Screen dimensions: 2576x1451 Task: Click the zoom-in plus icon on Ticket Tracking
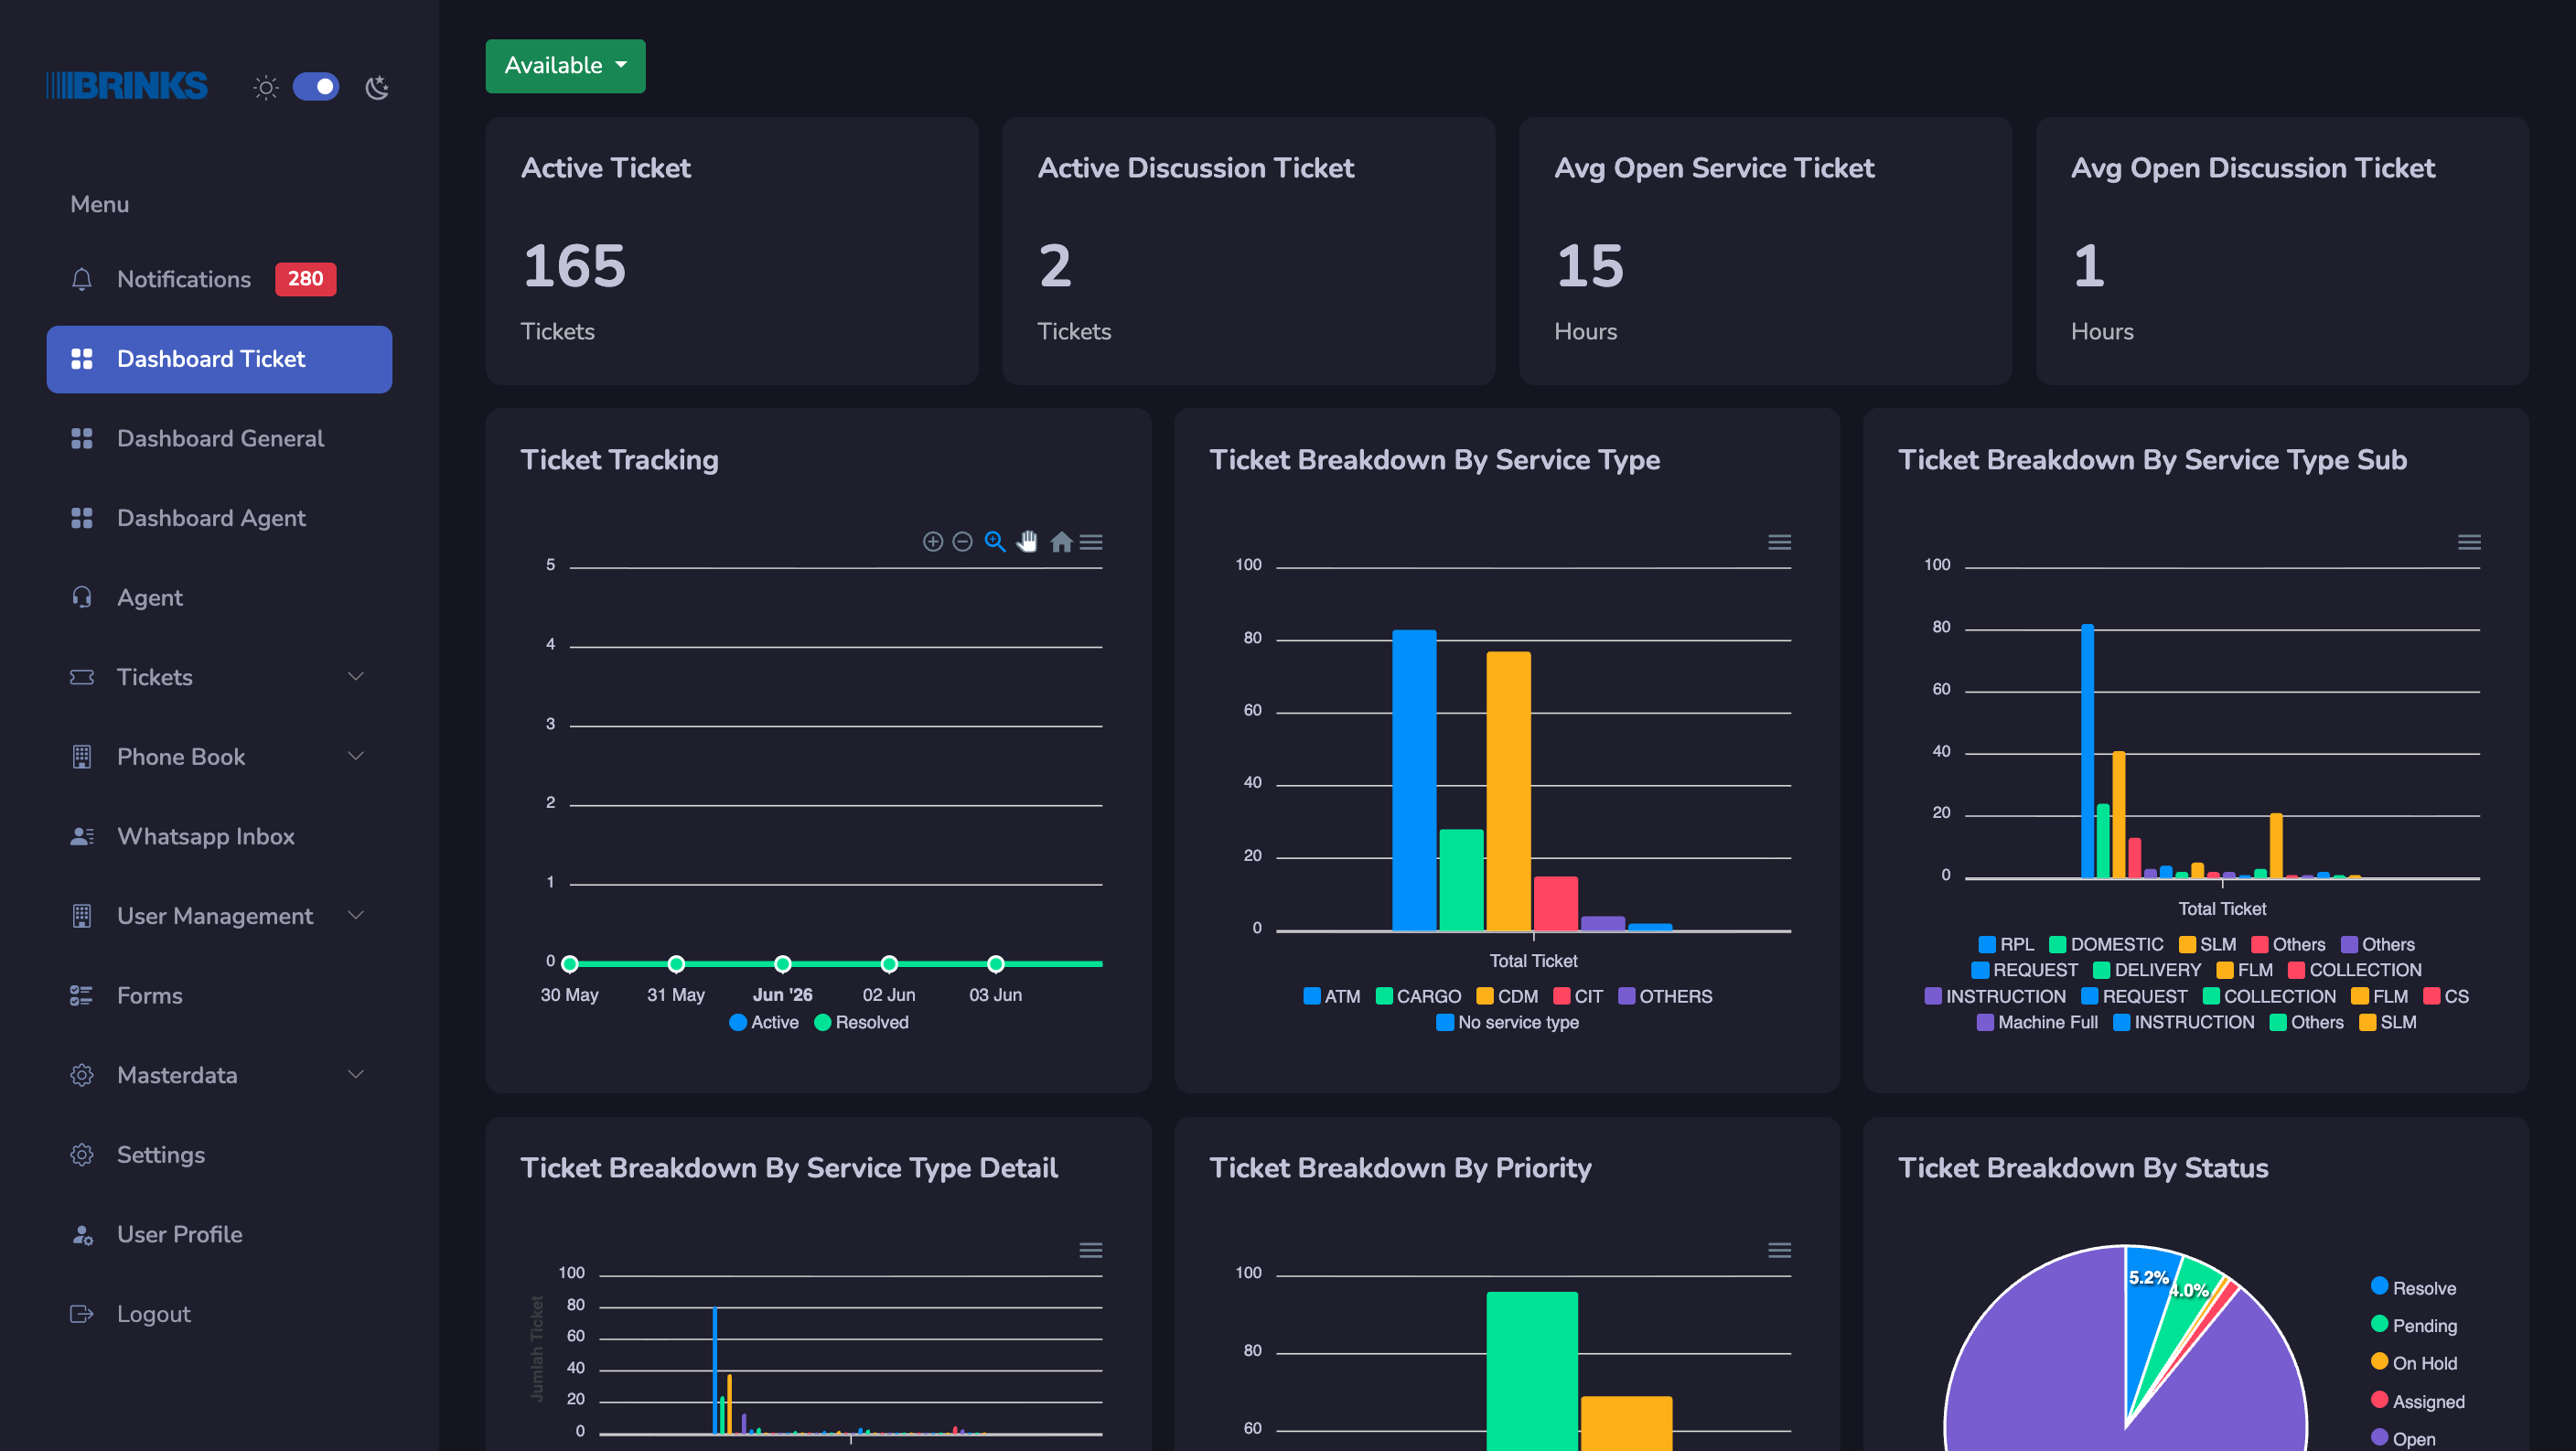[x=932, y=541]
